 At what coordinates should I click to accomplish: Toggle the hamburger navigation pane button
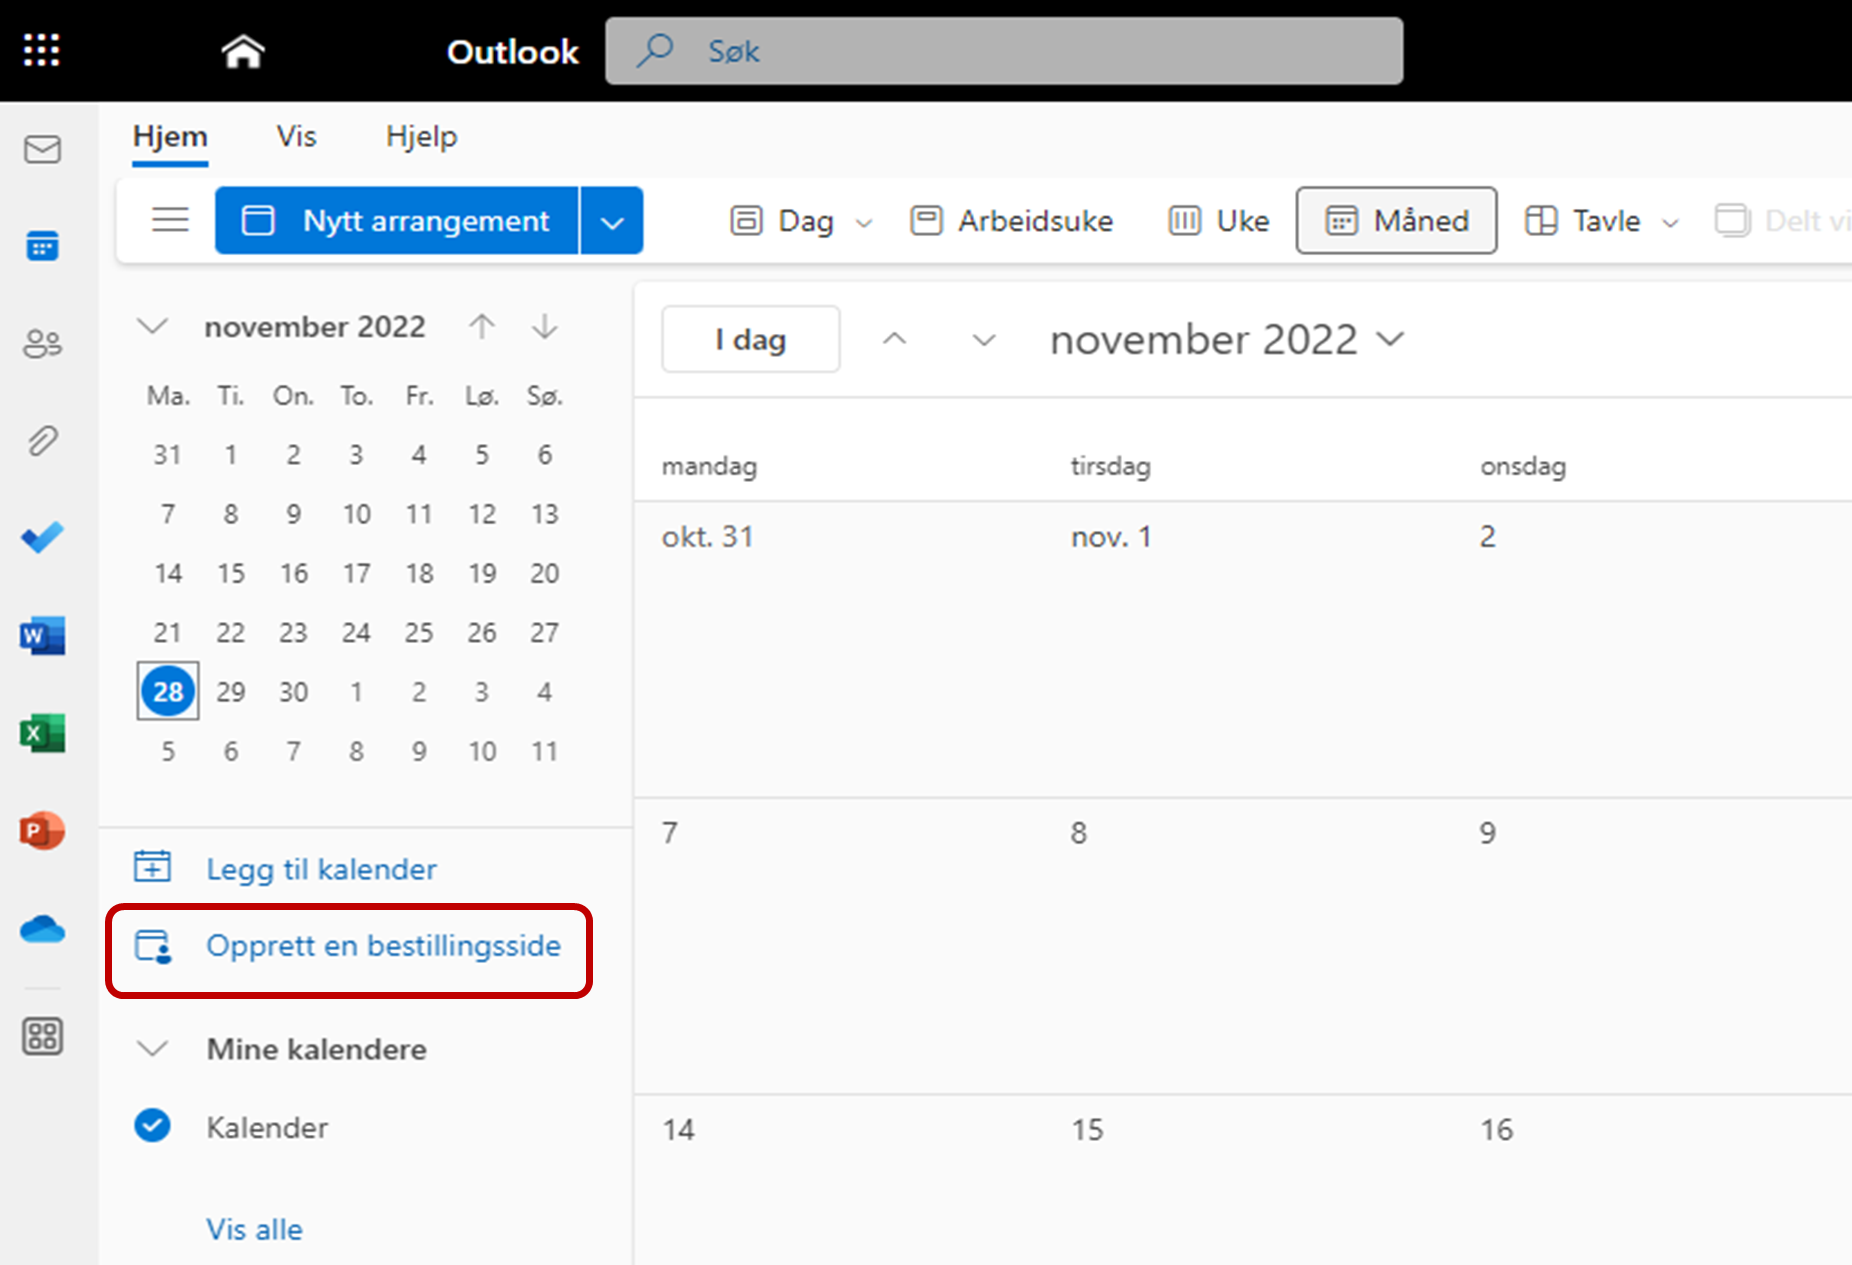coord(170,220)
